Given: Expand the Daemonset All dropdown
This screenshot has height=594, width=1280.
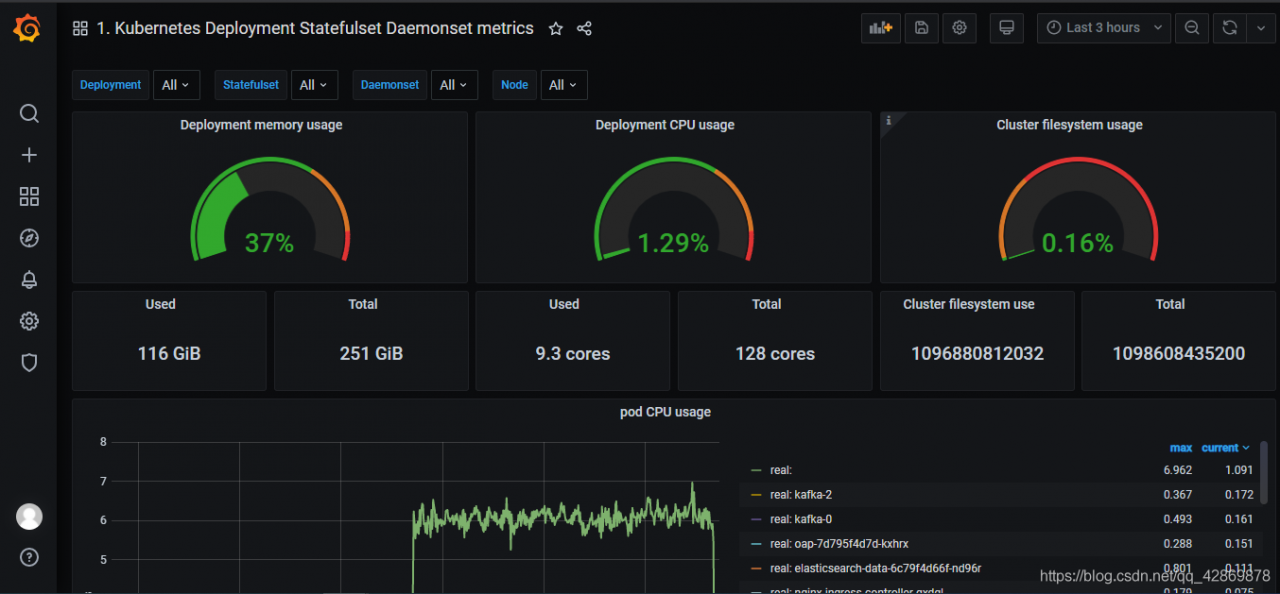Looking at the screenshot, I should (454, 85).
